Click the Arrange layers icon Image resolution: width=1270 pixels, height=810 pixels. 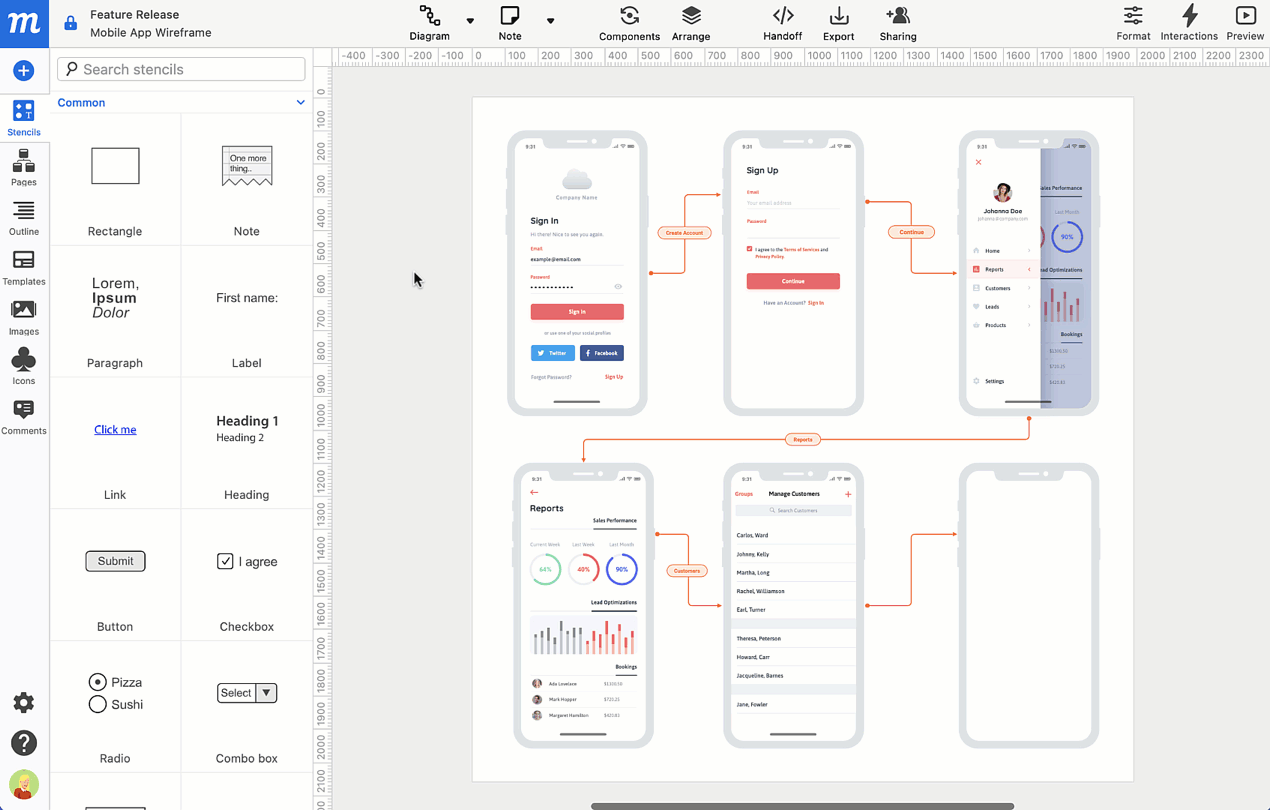pyautogui.click(x=691, y=22)
